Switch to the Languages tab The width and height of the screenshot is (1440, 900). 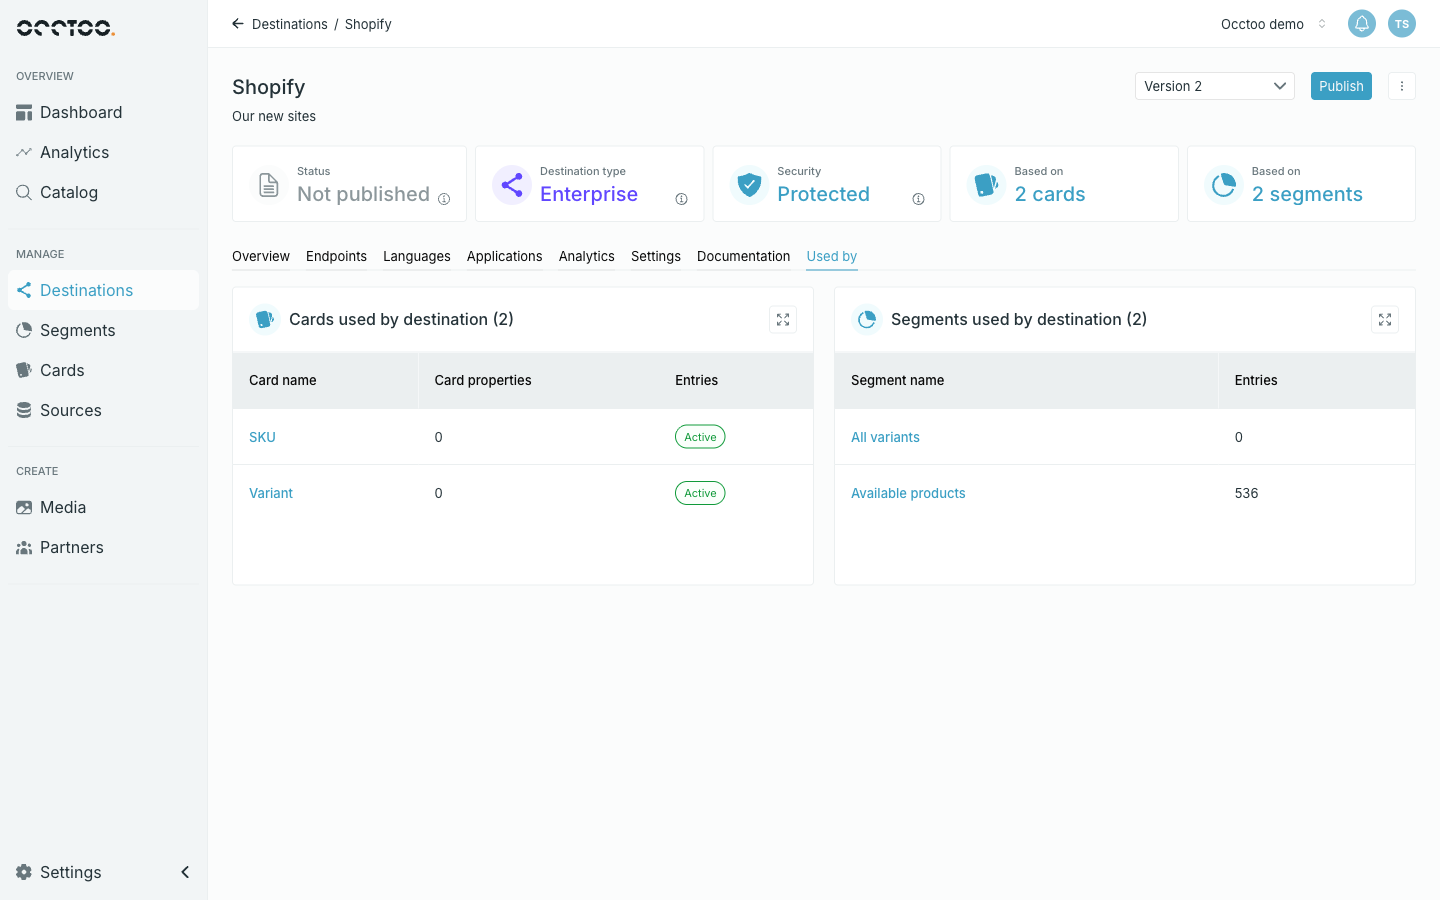(417, 257)
